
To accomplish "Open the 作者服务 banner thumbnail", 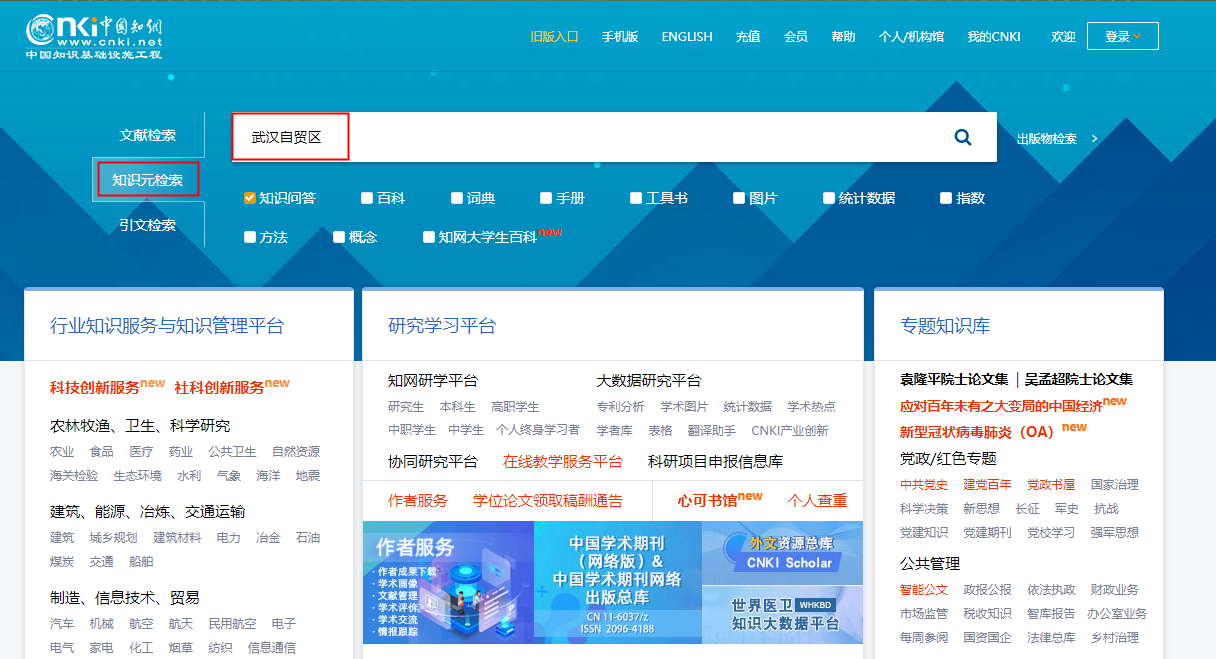I will pyautogui.click(x=448, y=583).
